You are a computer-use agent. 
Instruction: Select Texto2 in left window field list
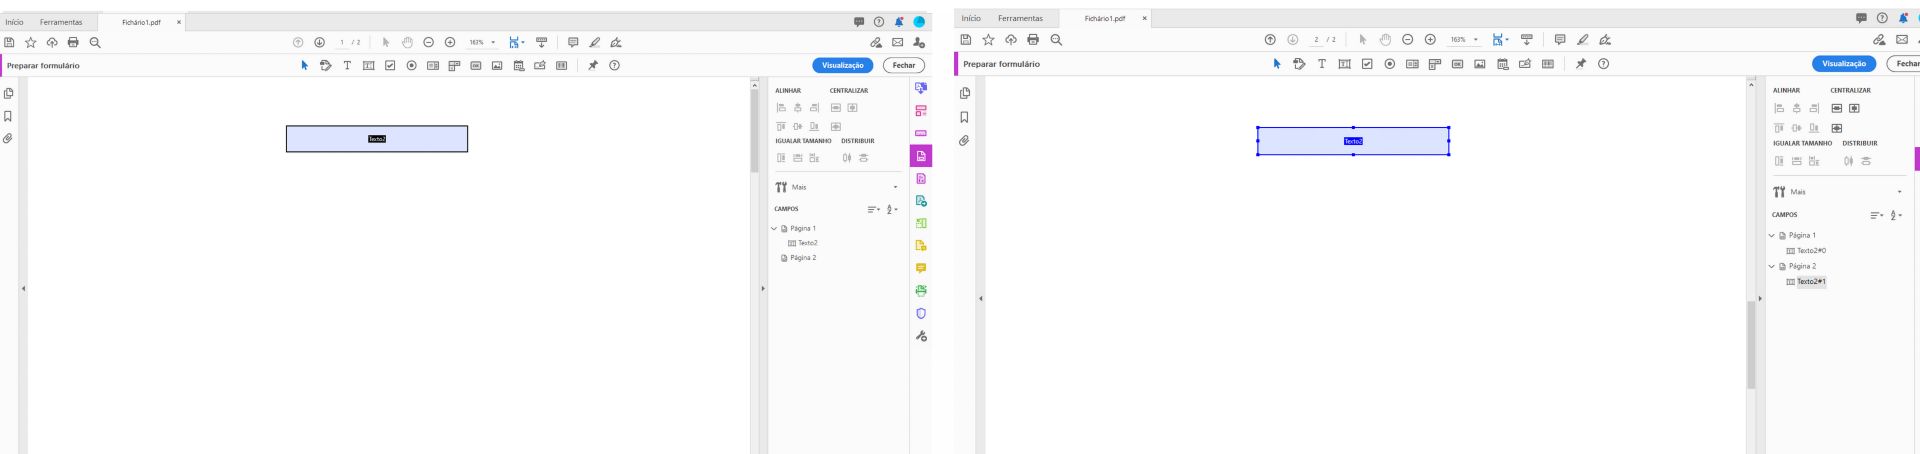(807, 243)
